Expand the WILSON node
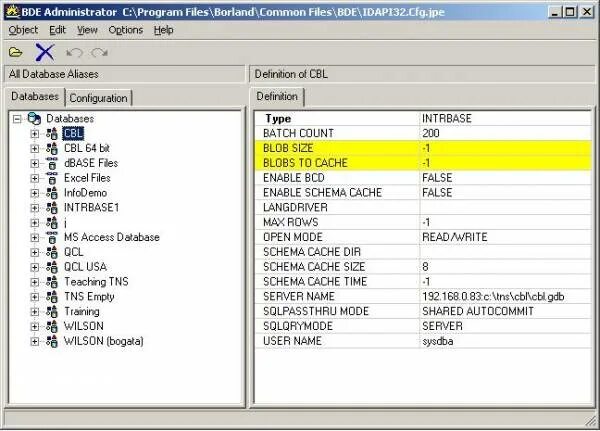 (34, 327)
